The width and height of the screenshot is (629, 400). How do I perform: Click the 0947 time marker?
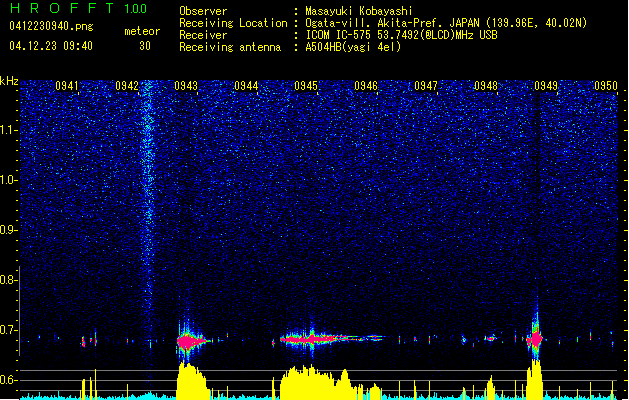pos(426,86)
